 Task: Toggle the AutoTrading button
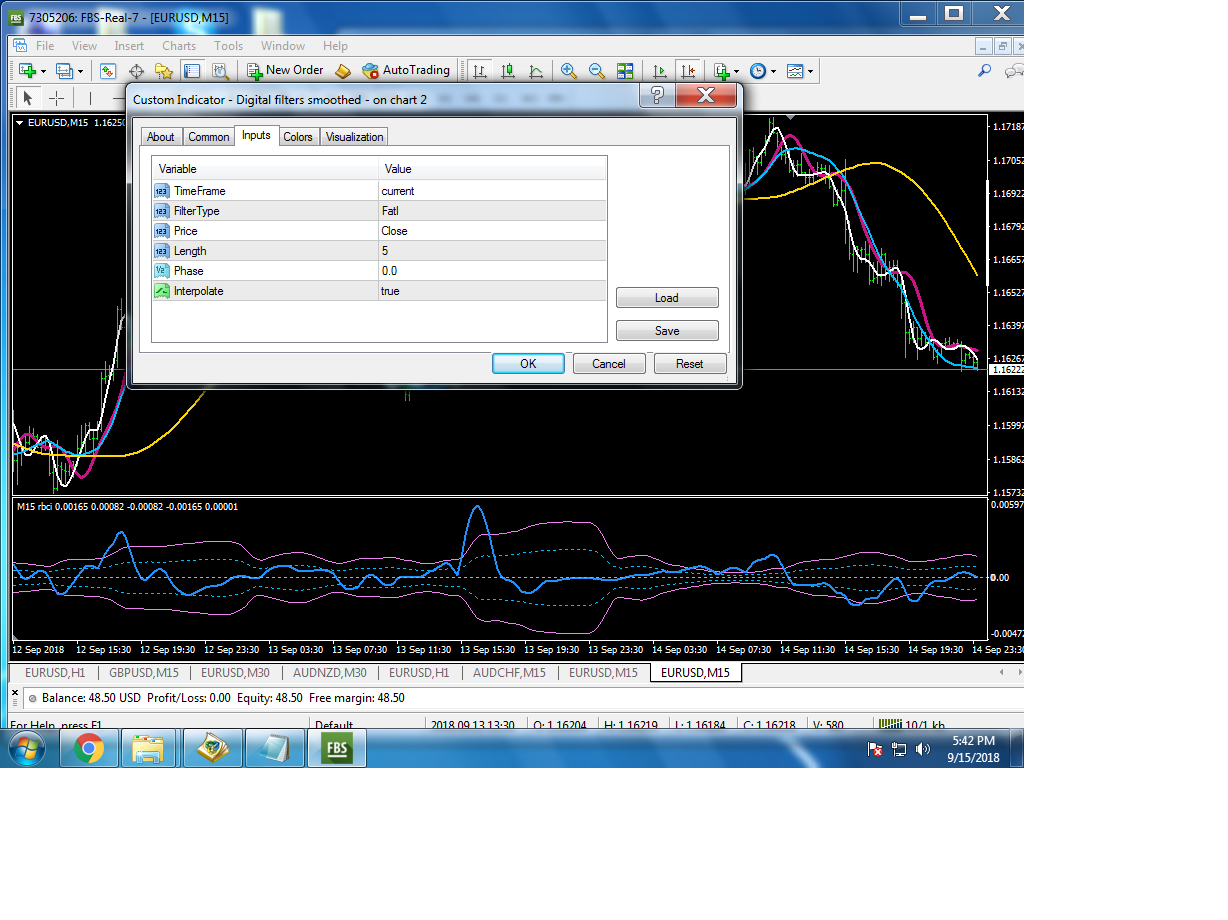click(405, 70)
